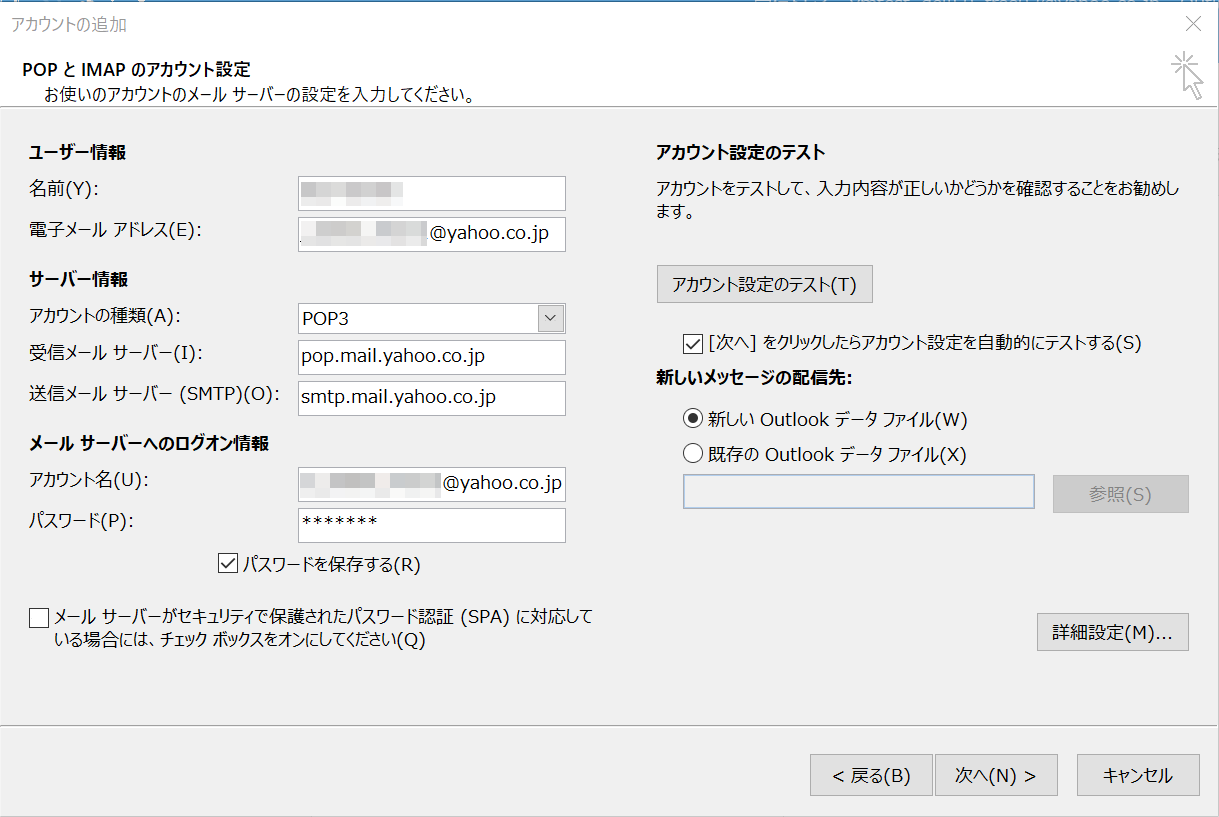Focus the アカウント名(U) field
The height and width of the screenshot is (817, 1219).
(432, 484)
